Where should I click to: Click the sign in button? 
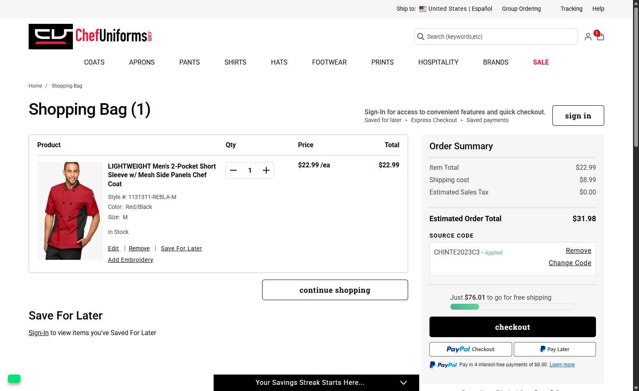[x=578, y=116]
